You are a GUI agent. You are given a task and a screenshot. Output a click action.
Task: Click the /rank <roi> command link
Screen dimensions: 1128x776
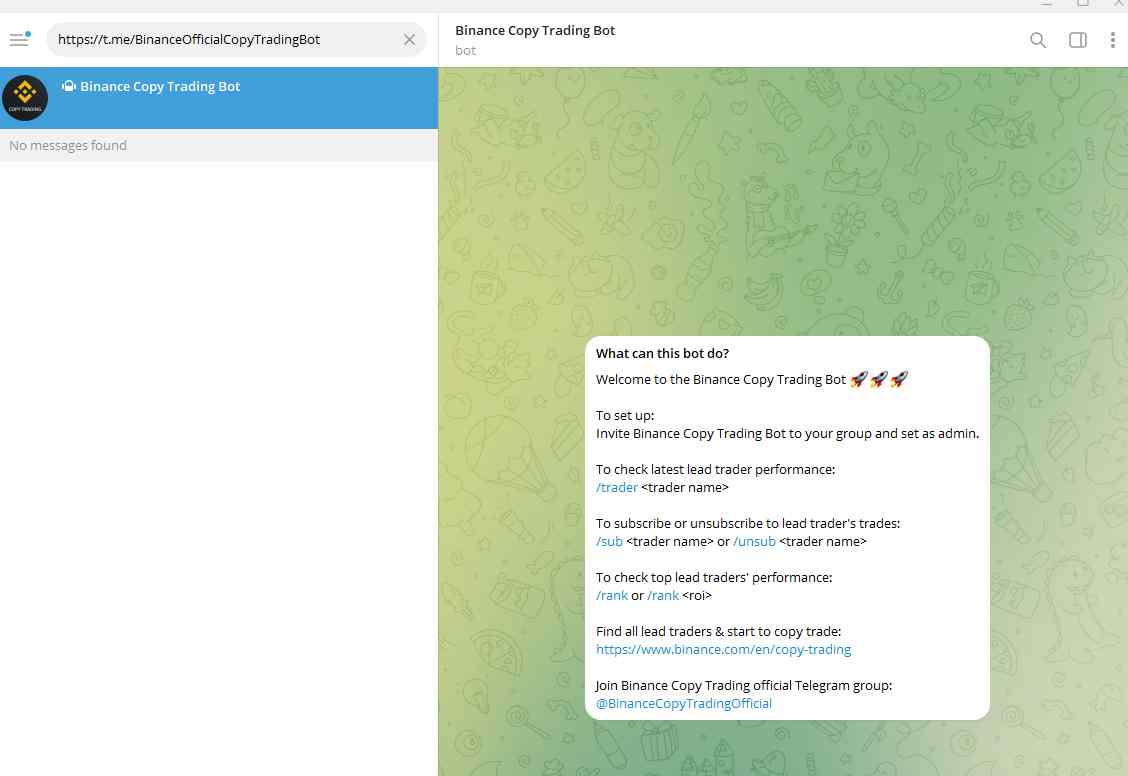click(x=663, y=595)
